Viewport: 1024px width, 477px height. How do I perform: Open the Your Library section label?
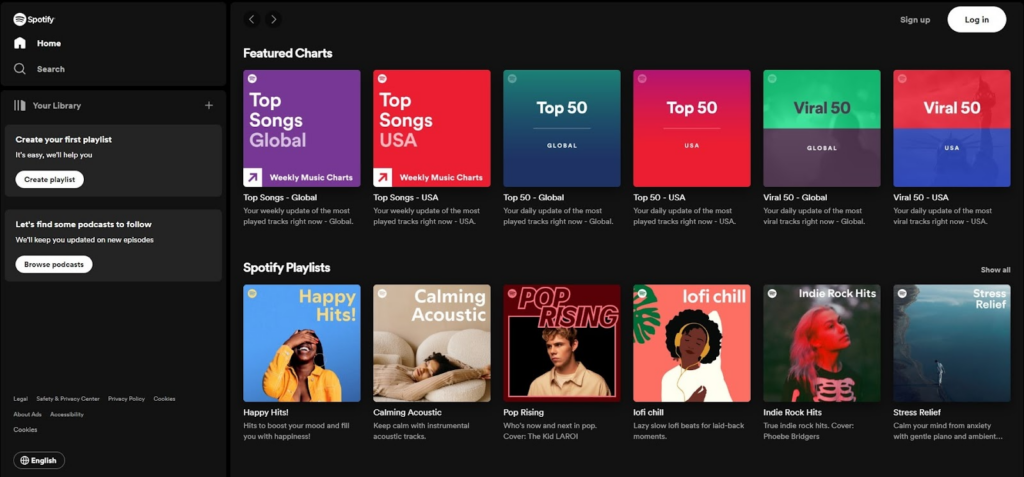tap(57, 105)
